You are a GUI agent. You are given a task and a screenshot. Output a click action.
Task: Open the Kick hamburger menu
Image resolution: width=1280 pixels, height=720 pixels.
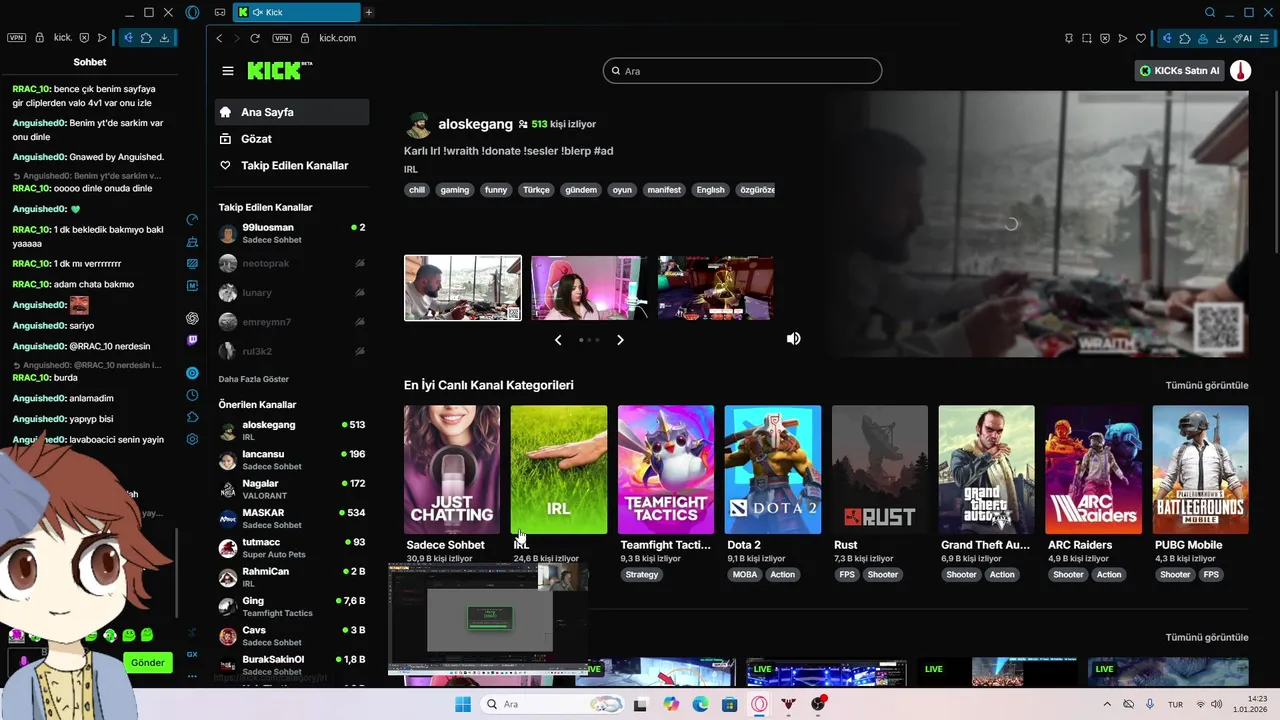[x=228, y=71]
